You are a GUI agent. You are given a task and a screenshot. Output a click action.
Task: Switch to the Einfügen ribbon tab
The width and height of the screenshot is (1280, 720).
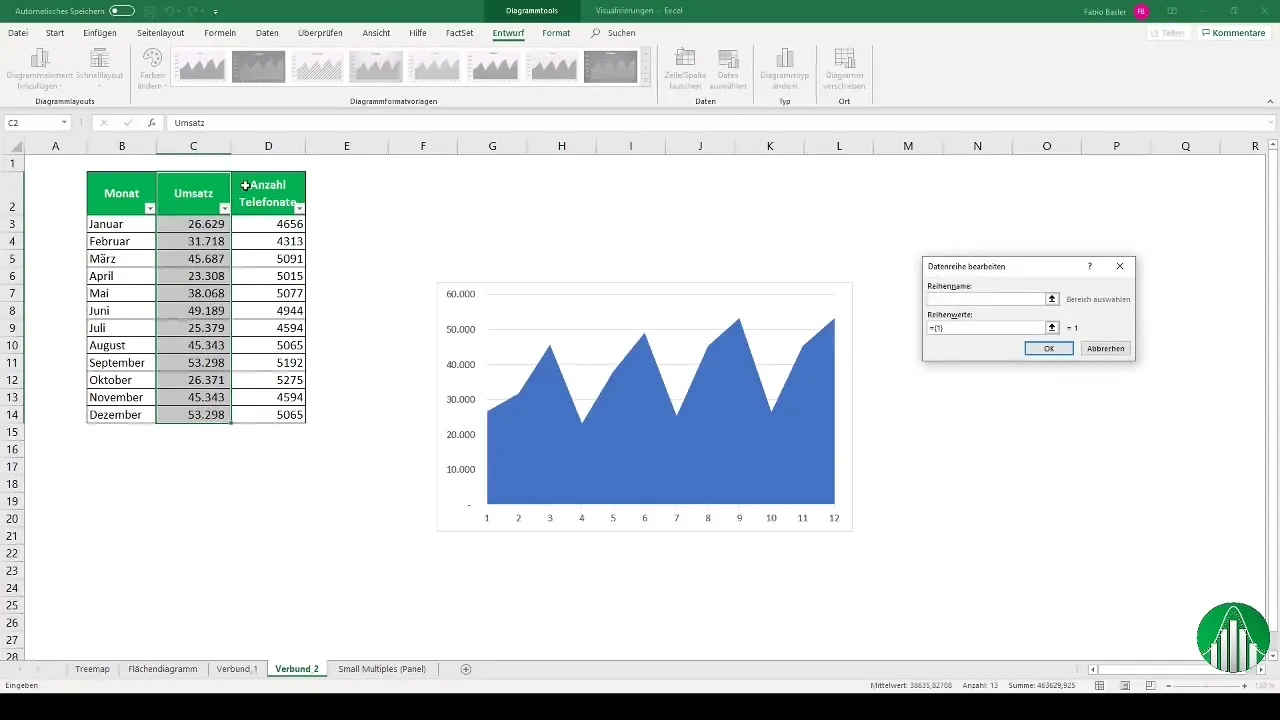(100, 33)
